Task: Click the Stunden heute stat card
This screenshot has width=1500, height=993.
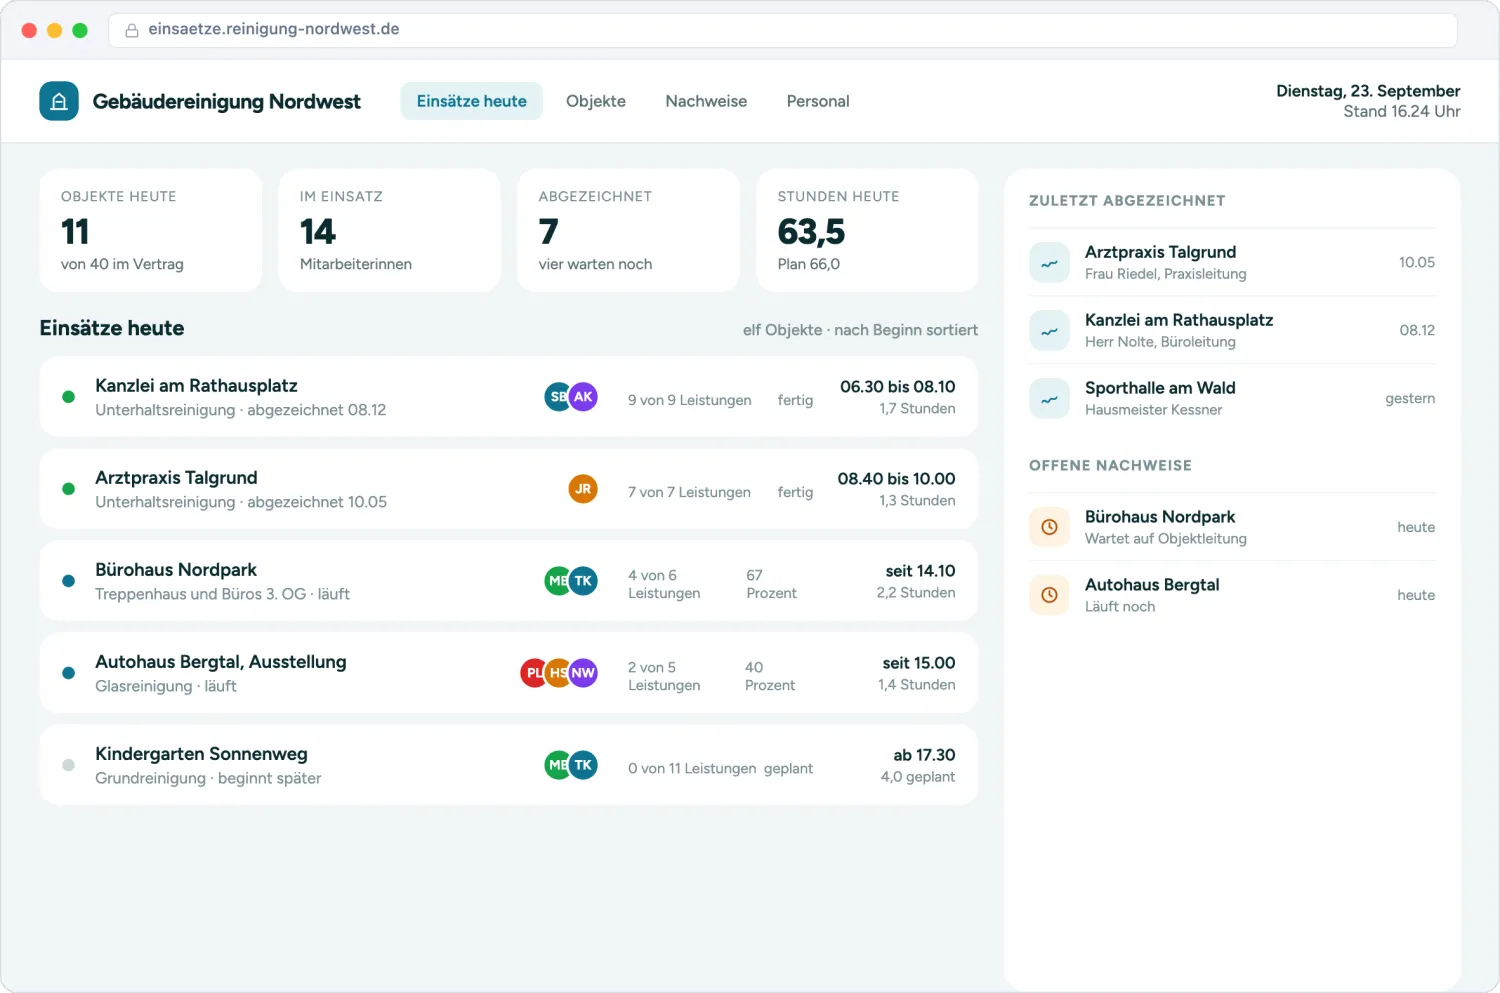Action: pyautogui.click(x=867, y=230)
